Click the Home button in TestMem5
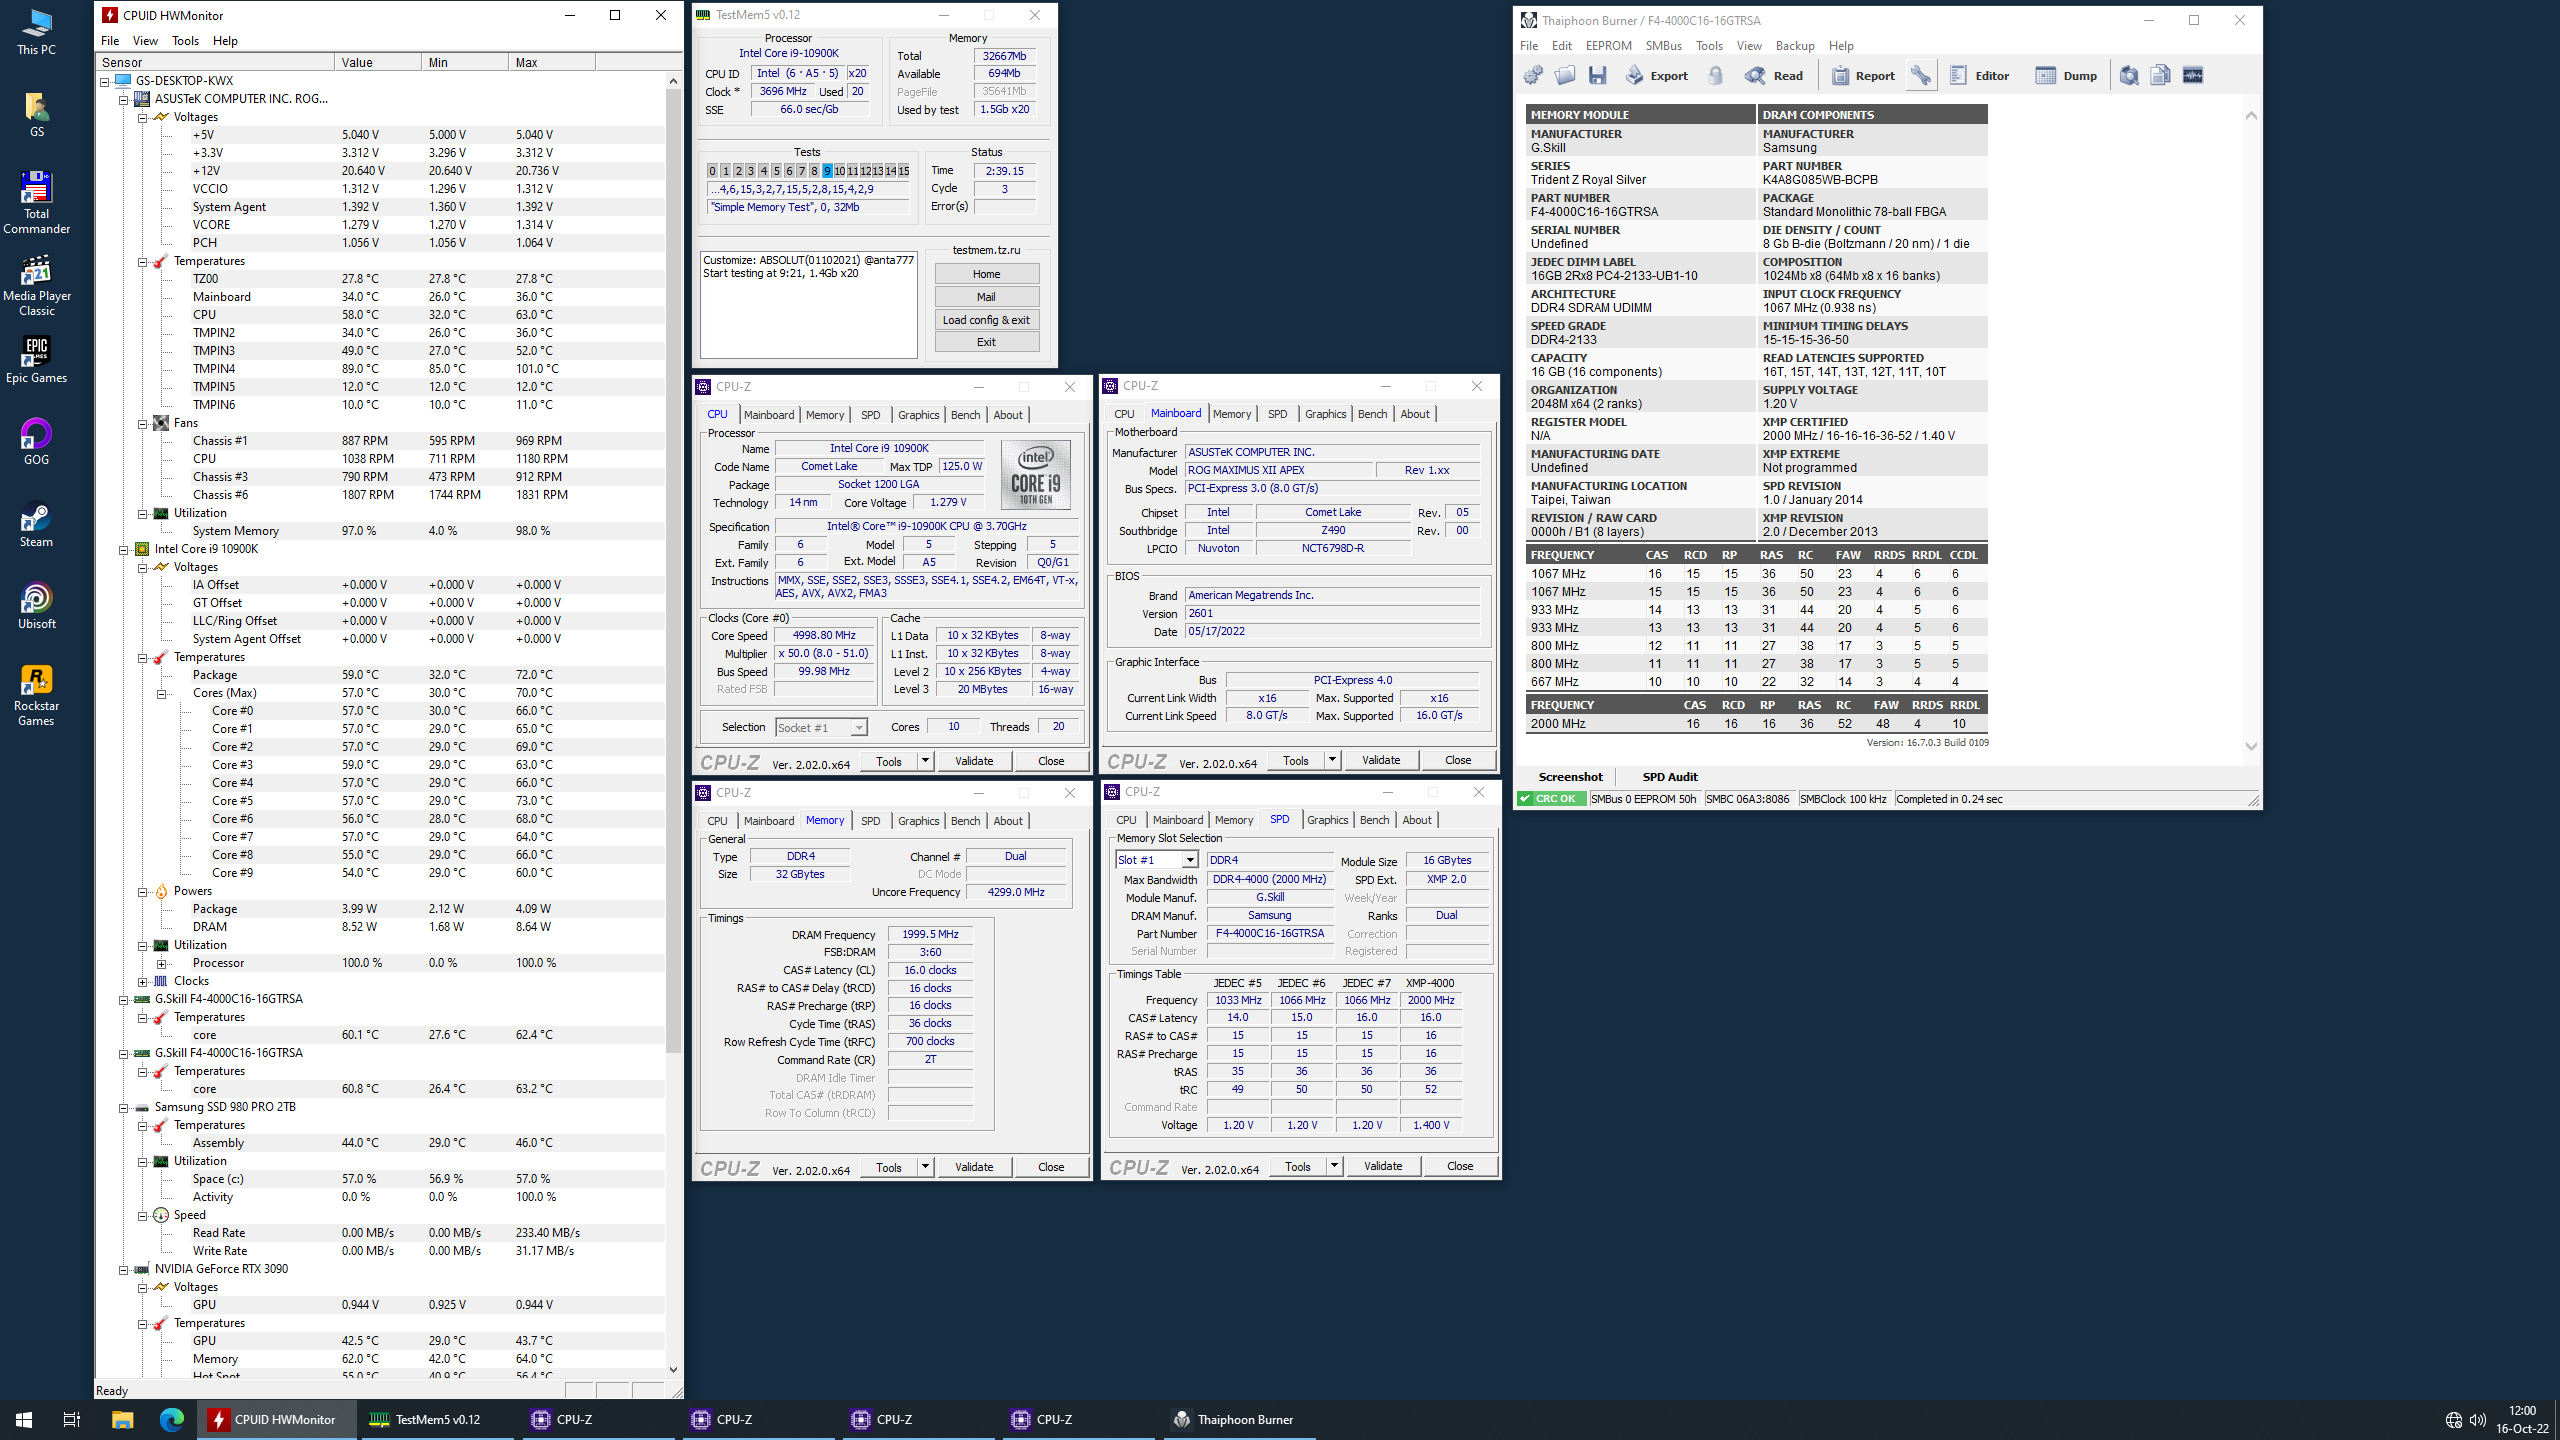The image size is (2560, 1440). click(x=986, y=274)
